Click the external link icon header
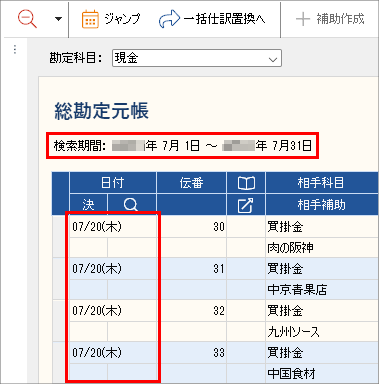This screenshot has width=379, height=384. point(246,205)
